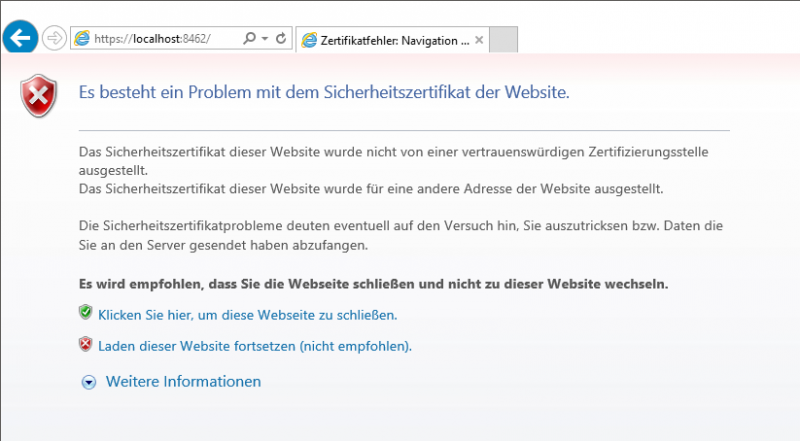Viewport: 800px width, 441px height.
Task: Select the Zertifikatfehler: Navigation tab
Action: click(x=392, y=40)
